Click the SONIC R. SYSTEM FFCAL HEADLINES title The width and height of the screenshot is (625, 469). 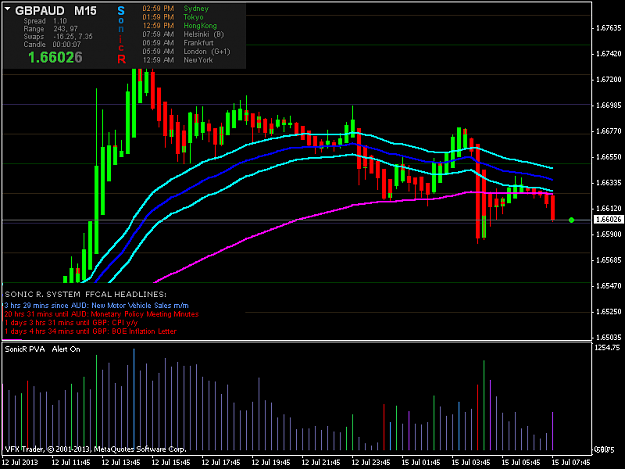[86, 294]
